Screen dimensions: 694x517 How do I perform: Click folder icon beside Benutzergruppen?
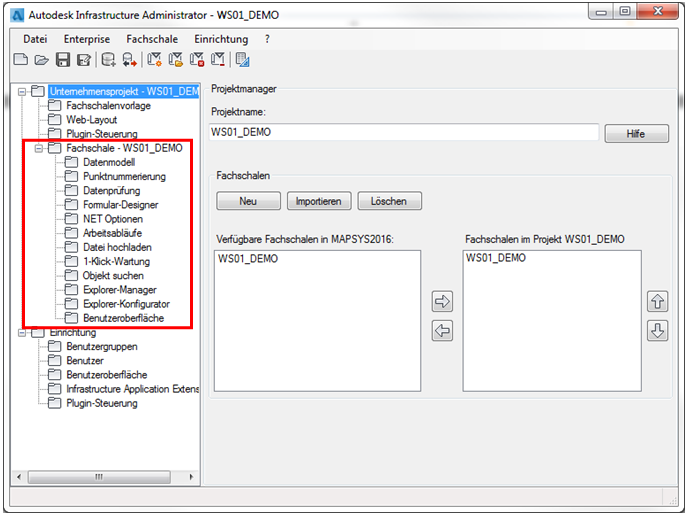(54, 346)
